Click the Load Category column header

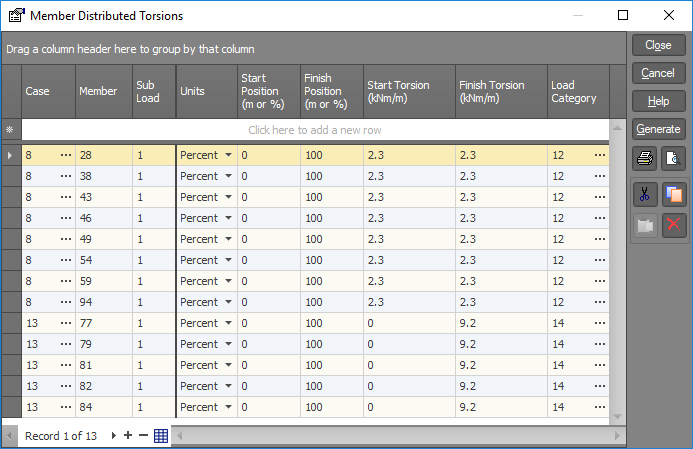[x=577, y=92]
